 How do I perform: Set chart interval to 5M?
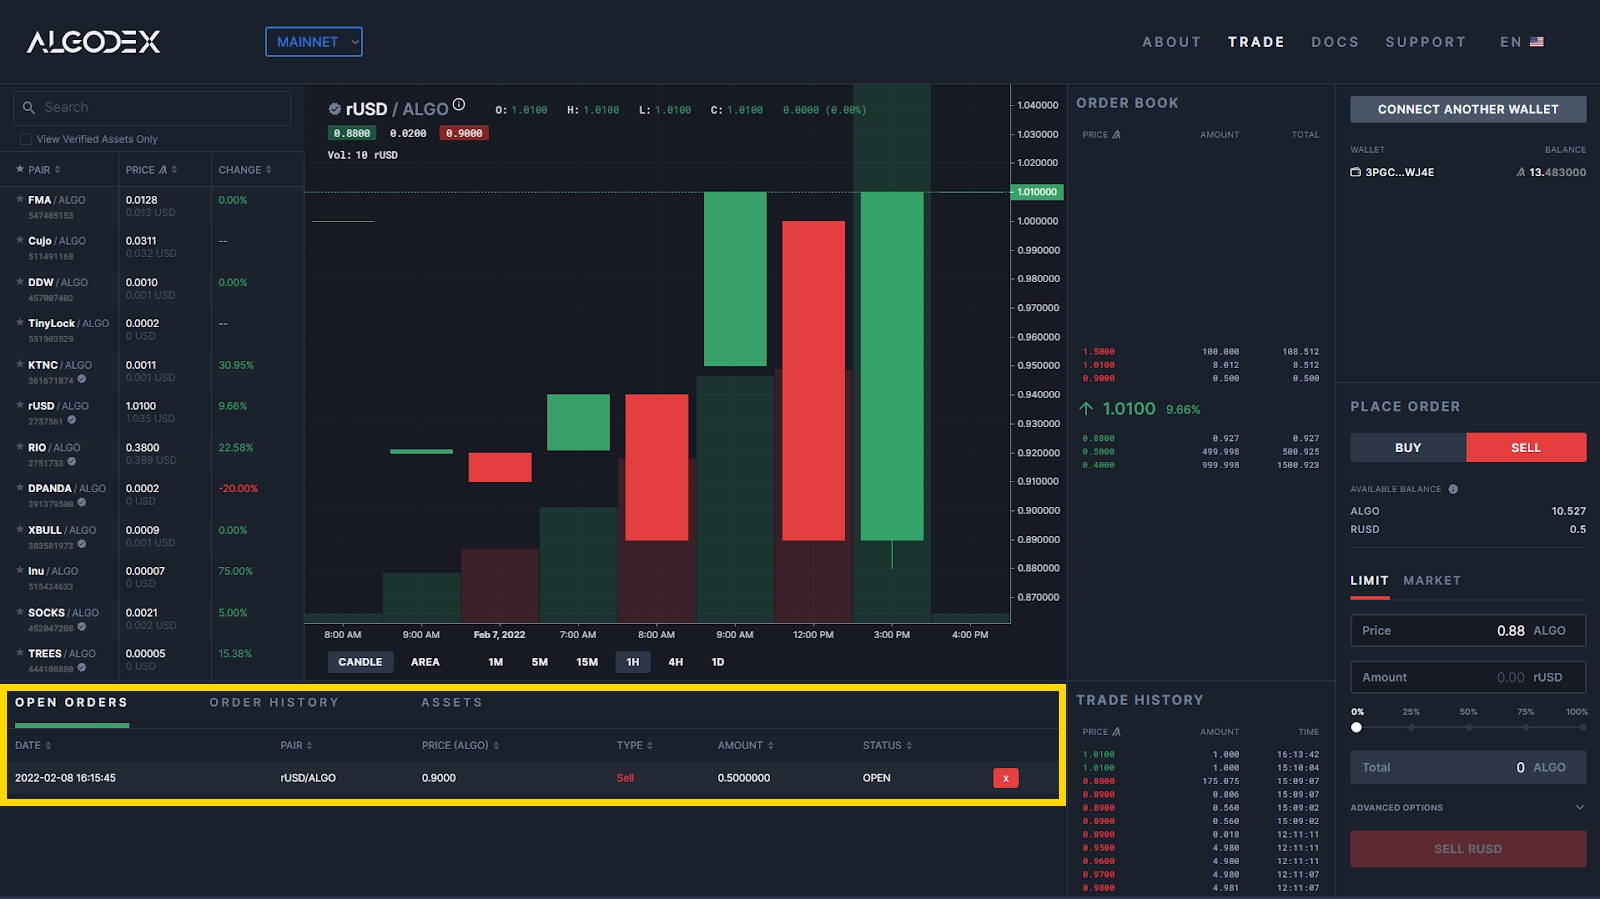[x=540, y=662]
